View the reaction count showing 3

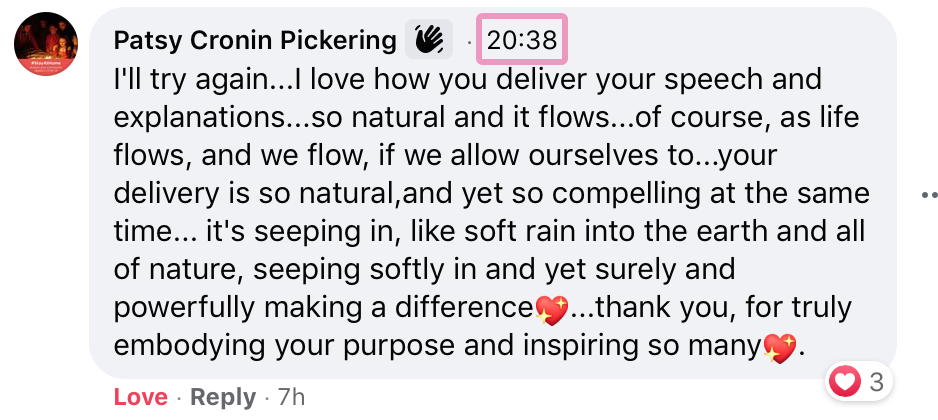(876, 381)
